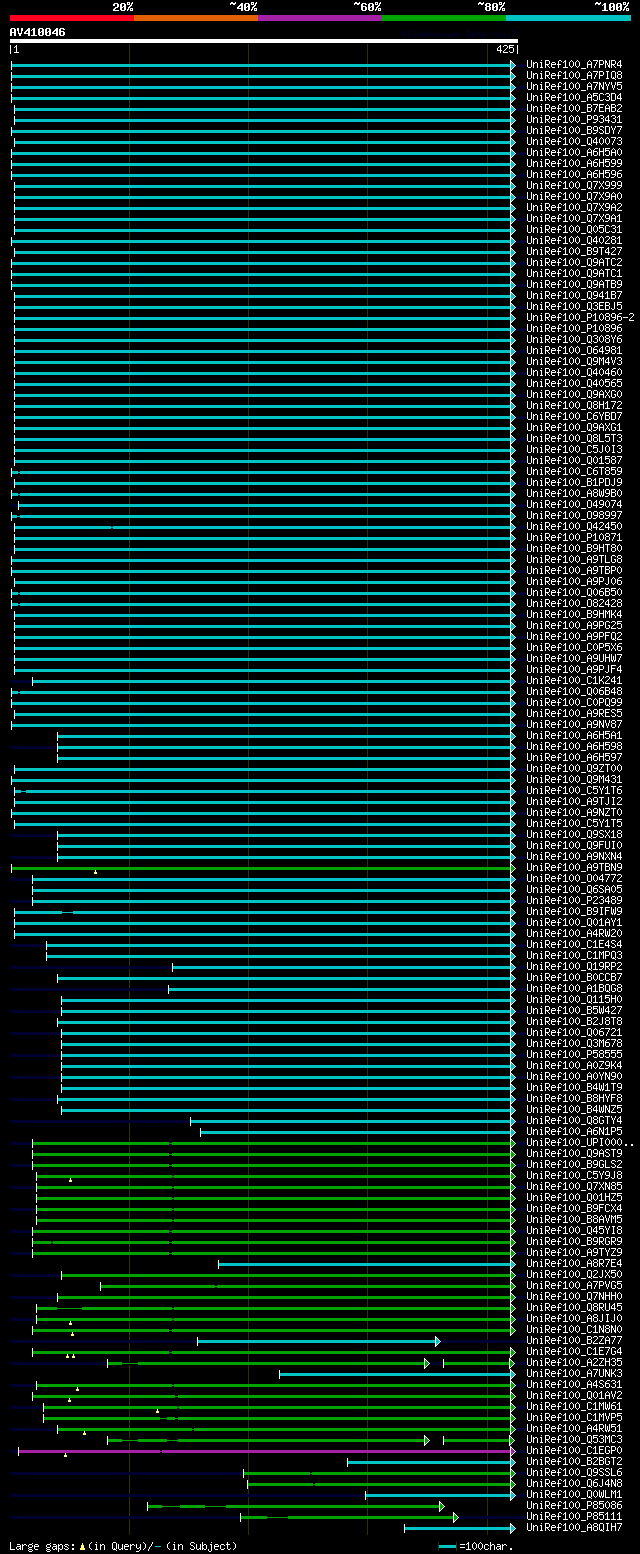This screenshot has height=1554, width=640.
Task: Open hit UniRef100_Q42450
Action: (574, 527)
